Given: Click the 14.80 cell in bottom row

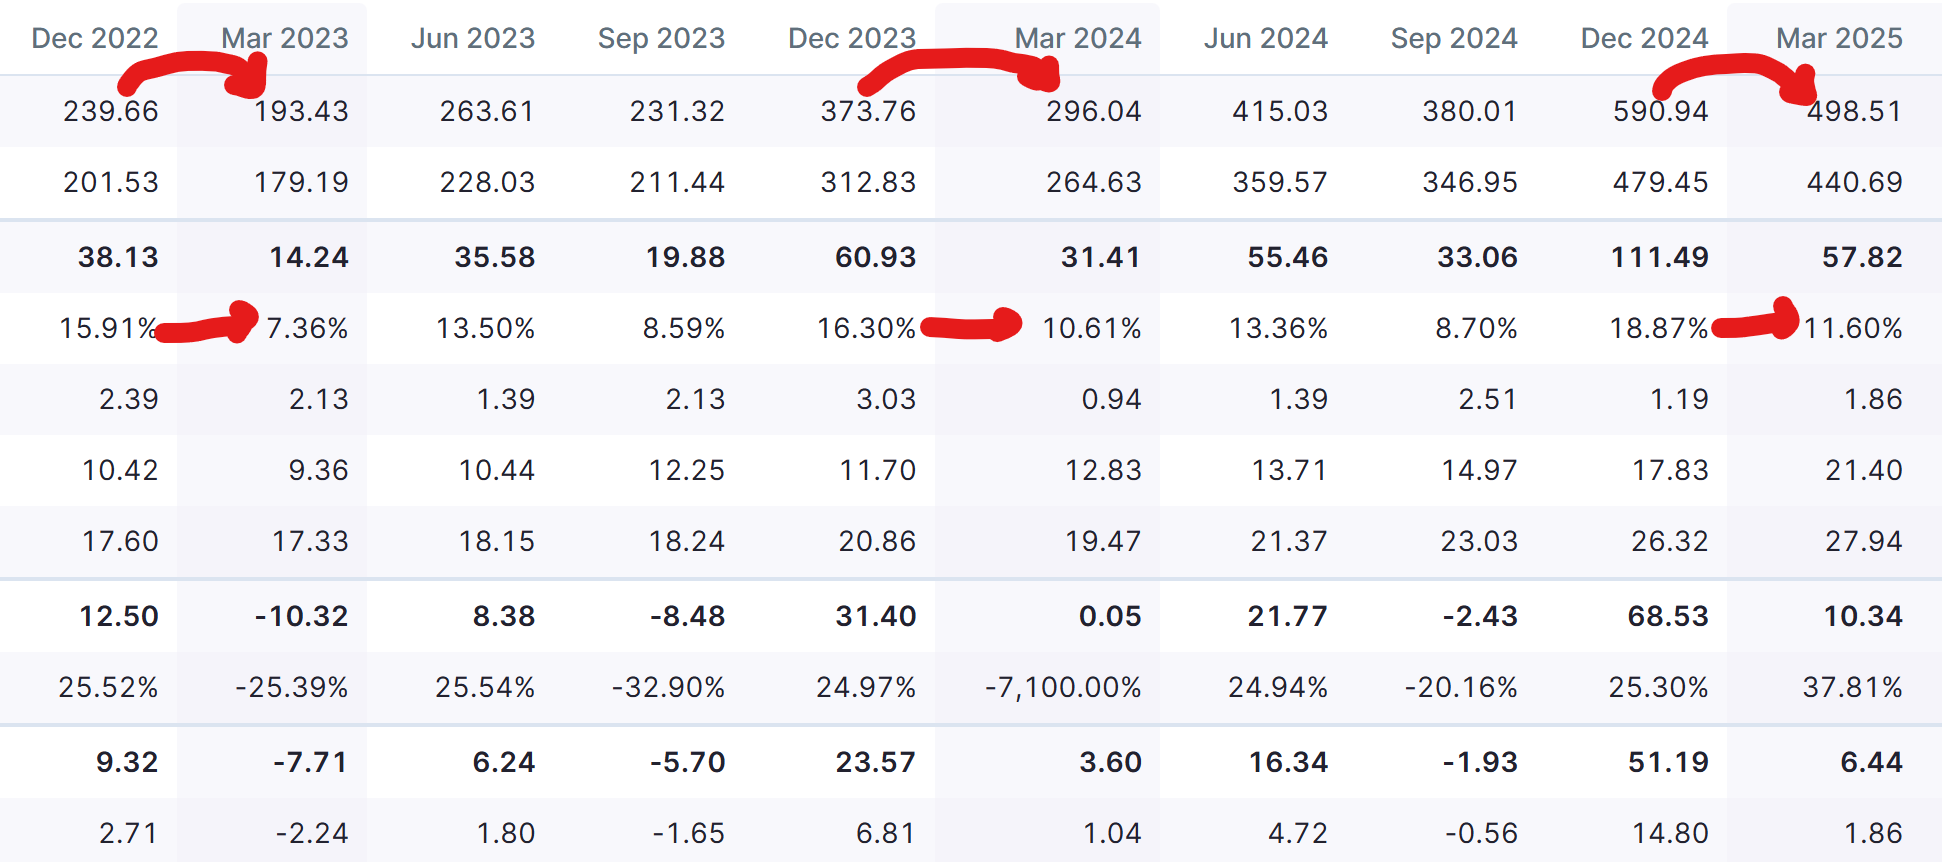Looking at the screenshot, I should tap(1670, 833).
